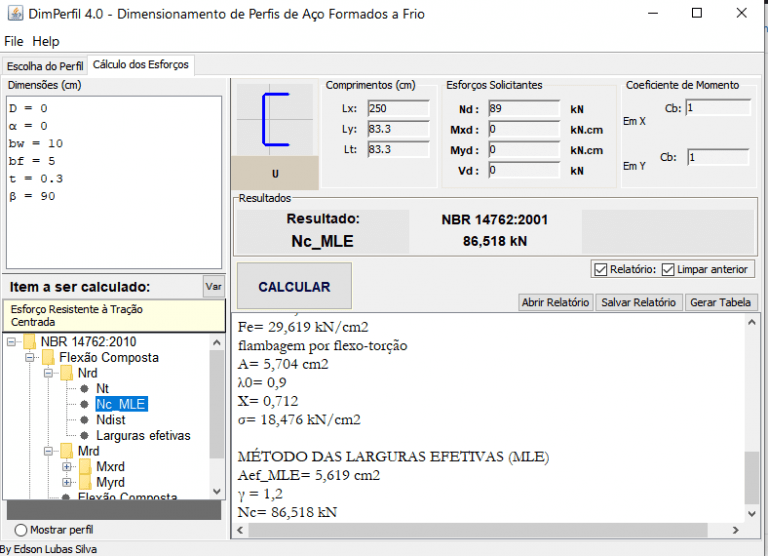Viewport: 768px width, 556px height.
Task: Click the Myrd folder icon
Action: [85, 482]
